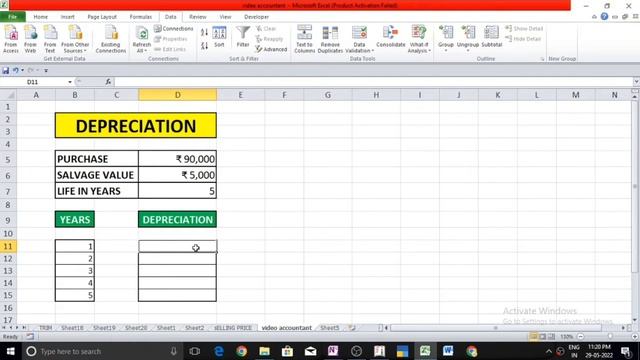The image size is (640, 360).
Task: Open File Explorer from taskbar
Action: (x=264, y=351)
